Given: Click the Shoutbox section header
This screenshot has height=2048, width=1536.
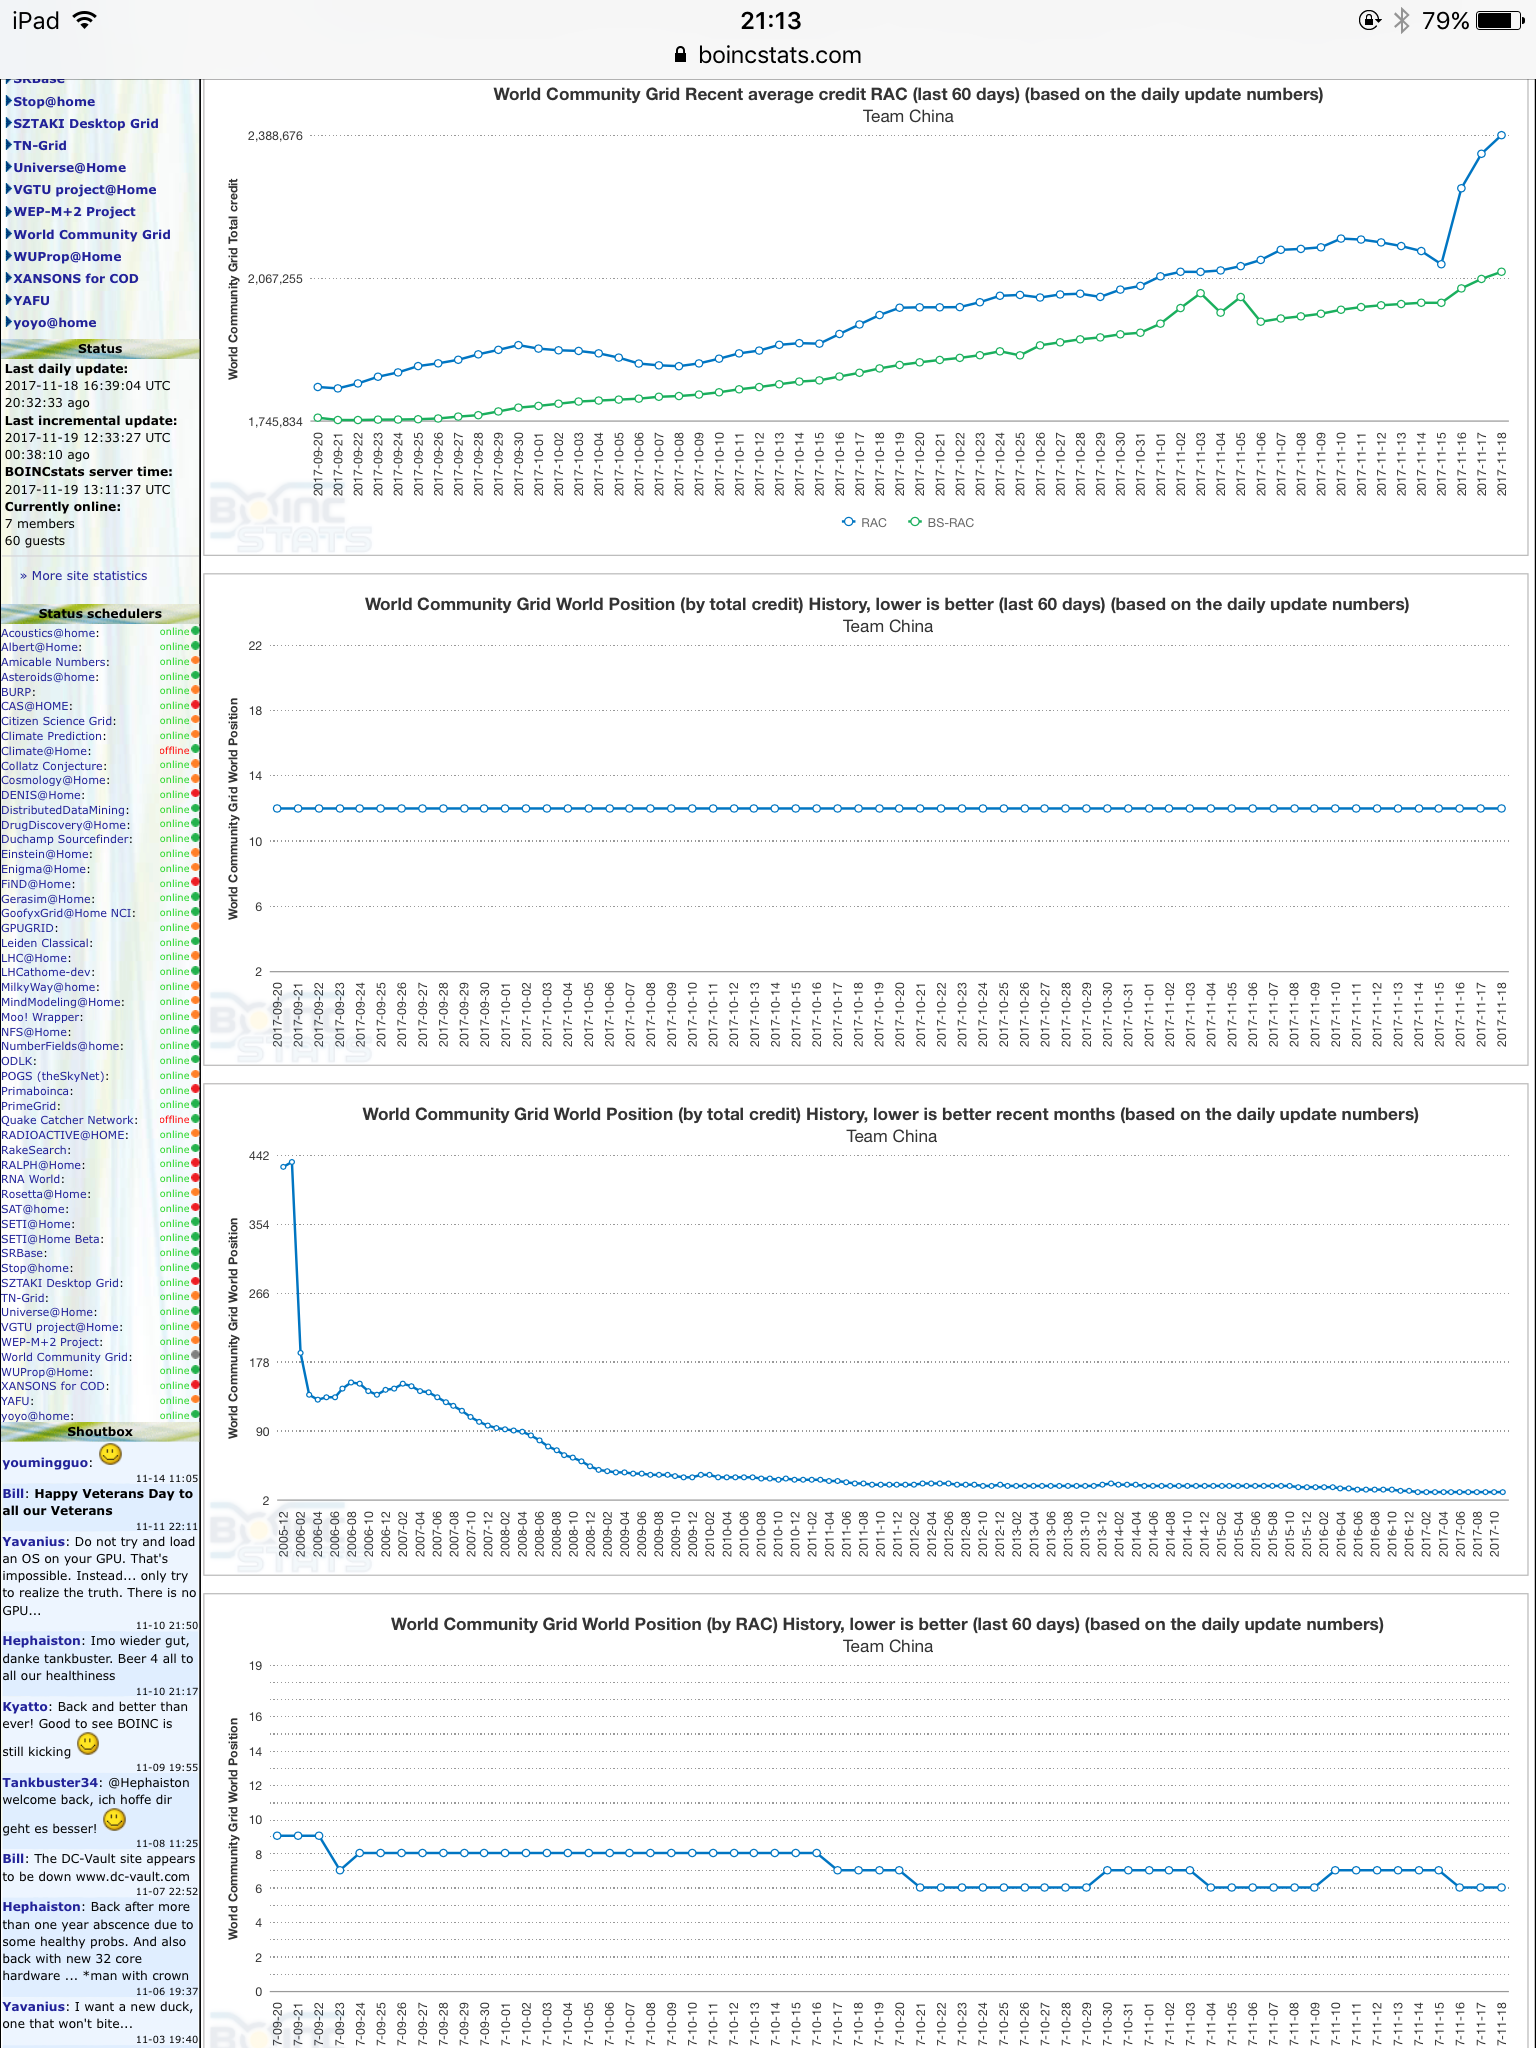Looking at the screenshot, I should click(x=100, y=1431).
